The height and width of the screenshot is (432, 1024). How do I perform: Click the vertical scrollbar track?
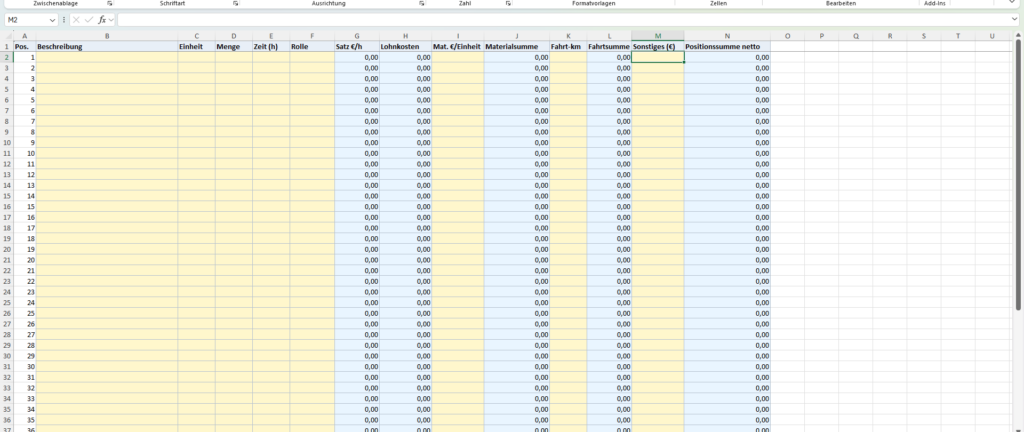[1018, 300]
